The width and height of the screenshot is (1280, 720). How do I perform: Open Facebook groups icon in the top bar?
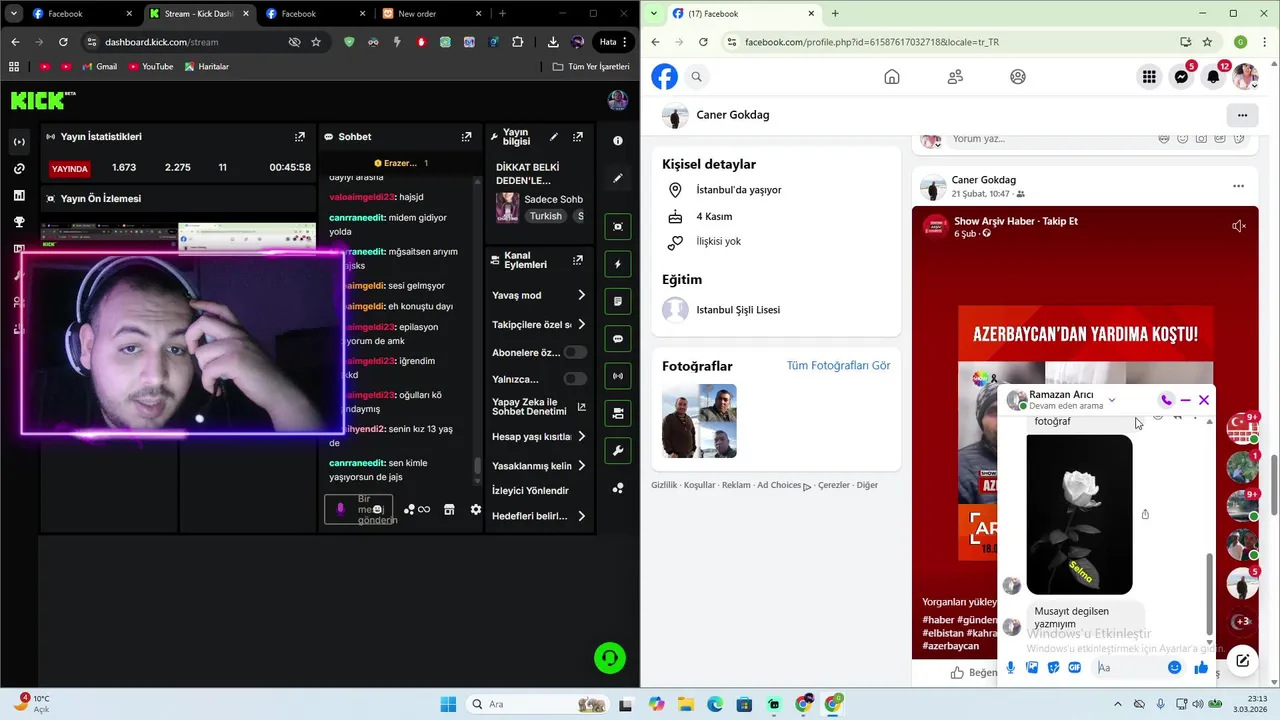pos(1018,77)
